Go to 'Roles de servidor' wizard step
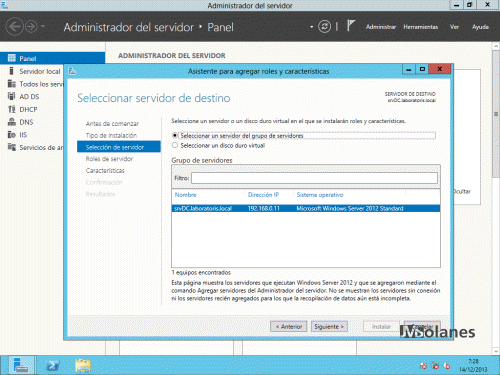500x375 pixels. tap(109, 159)
